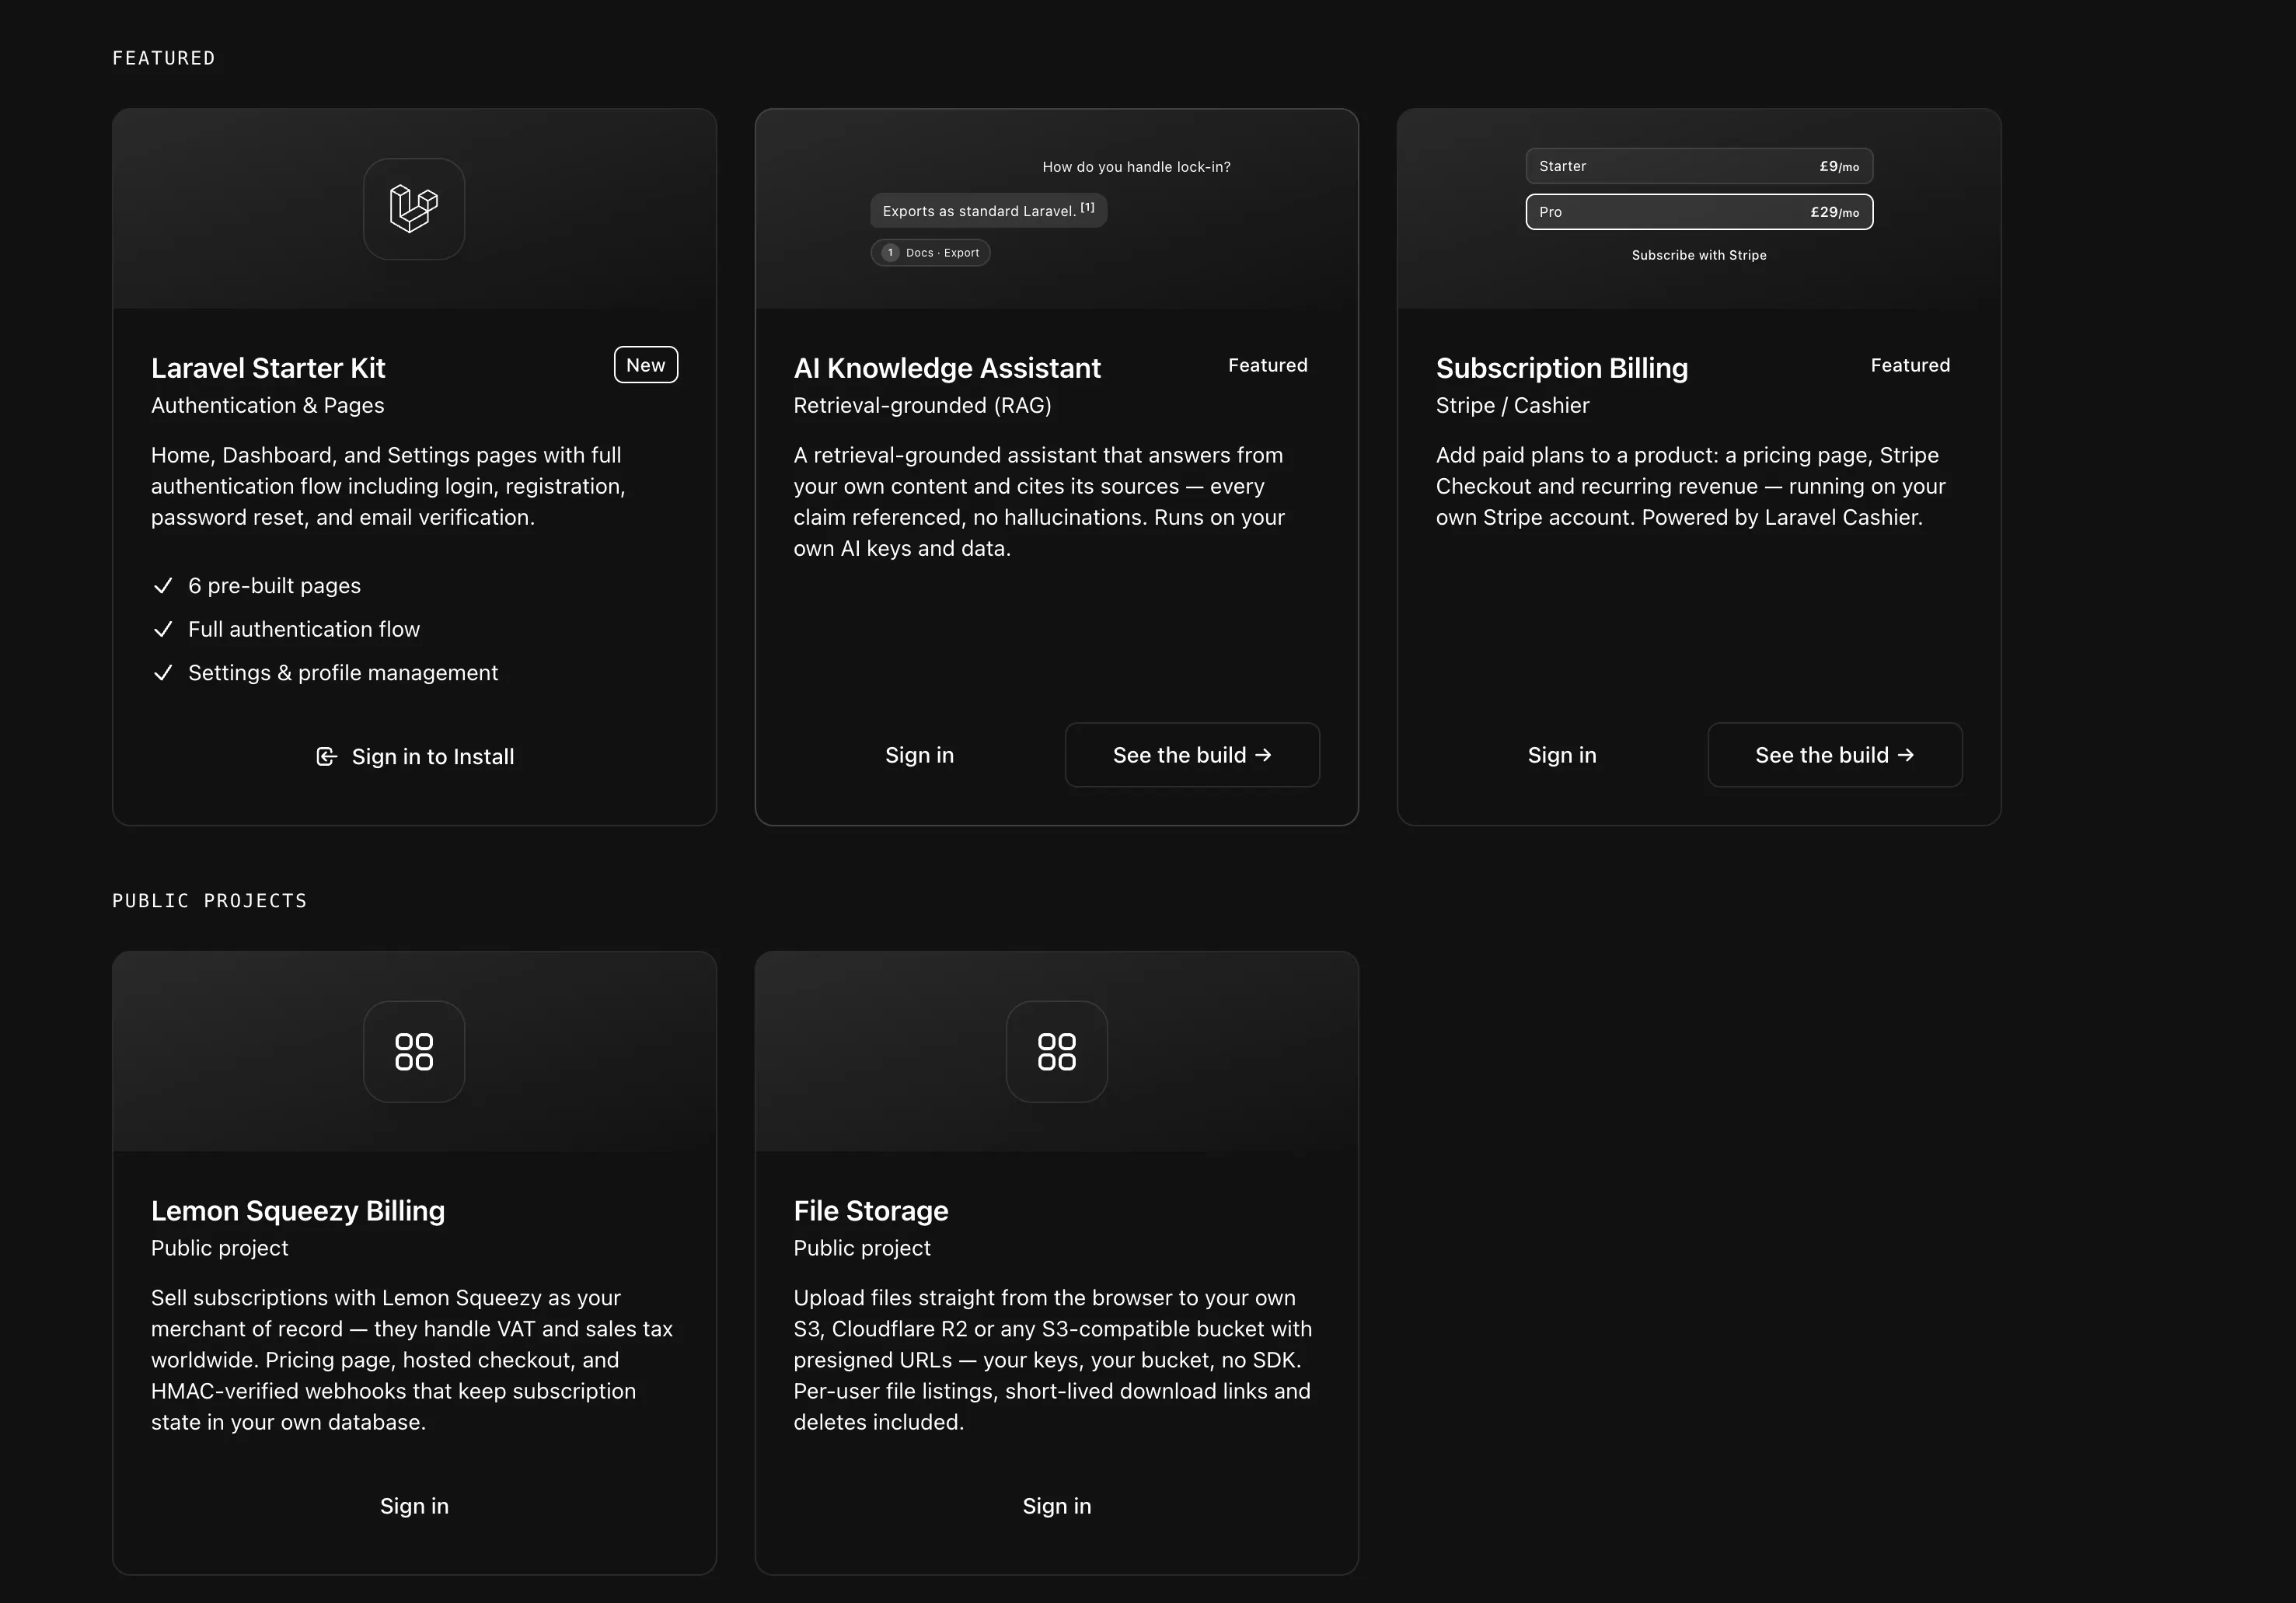Screen dimensions: 2296x1603
Task: Click the How do you handle lock-in? question
Action: tap(1137, 167)
